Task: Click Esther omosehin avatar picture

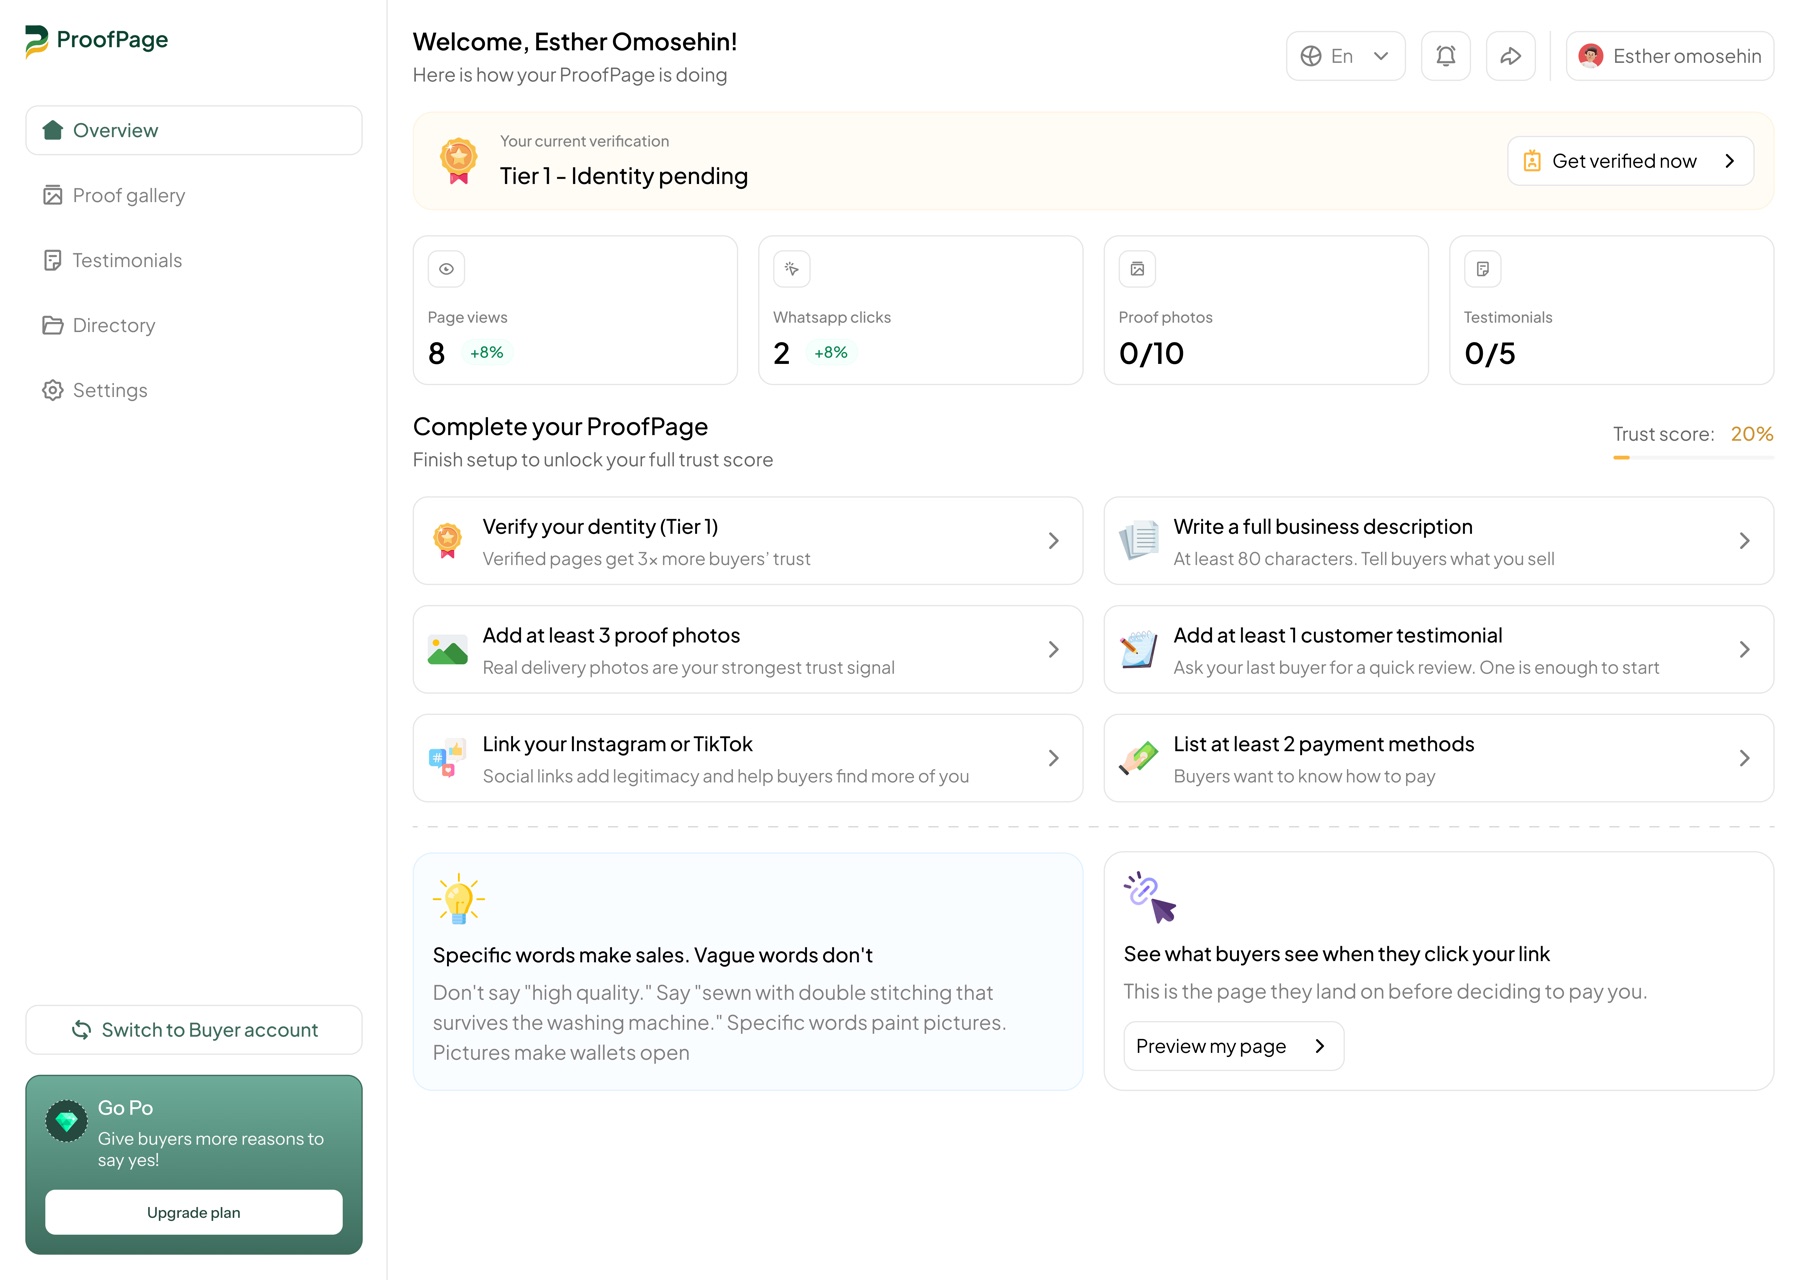Action: (x=1591, y=56)
